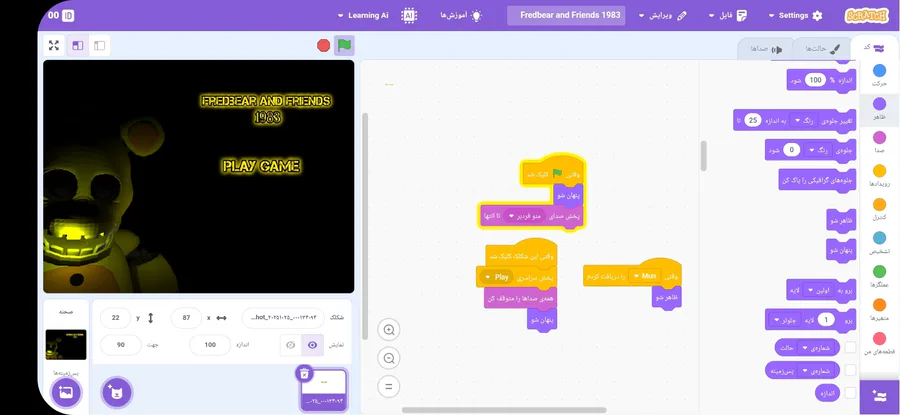Select the متغیرها (Variables) category
The image size is (900, 415).
(x=879, y=309)
